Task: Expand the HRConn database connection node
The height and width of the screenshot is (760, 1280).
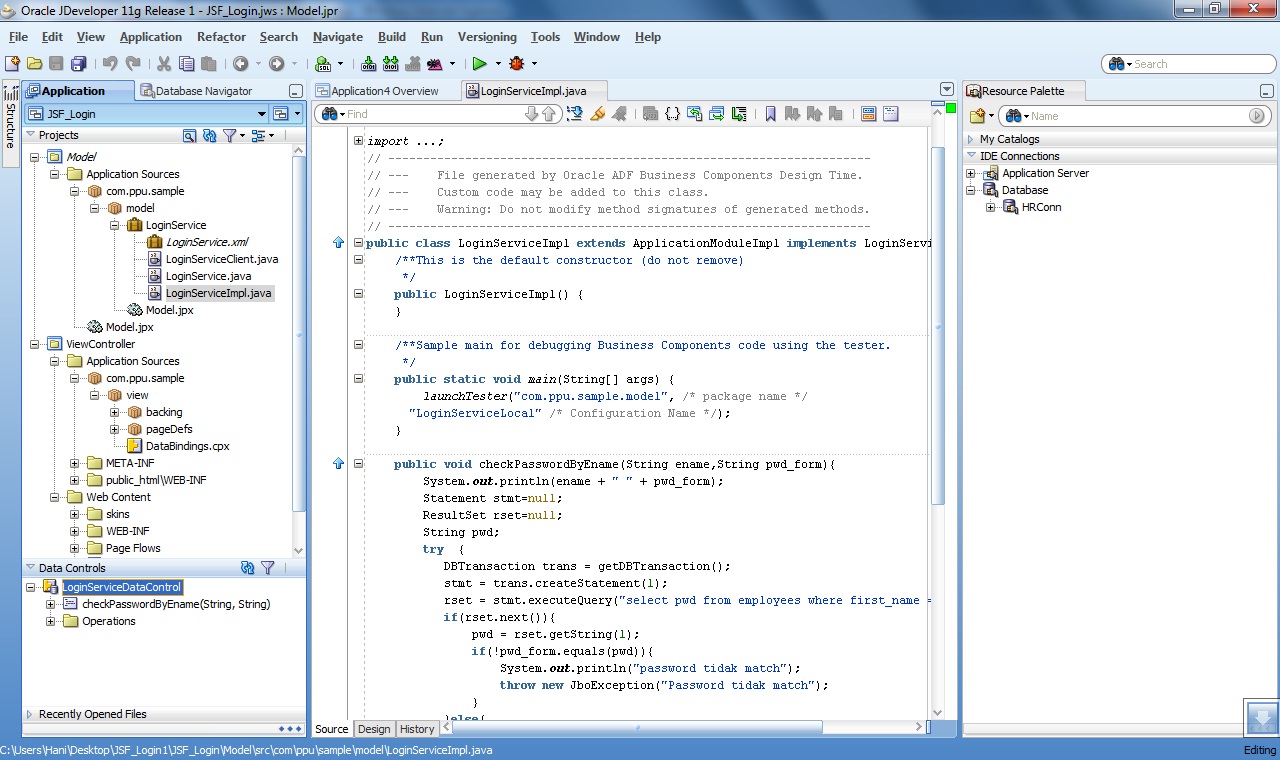Action: 990,207
